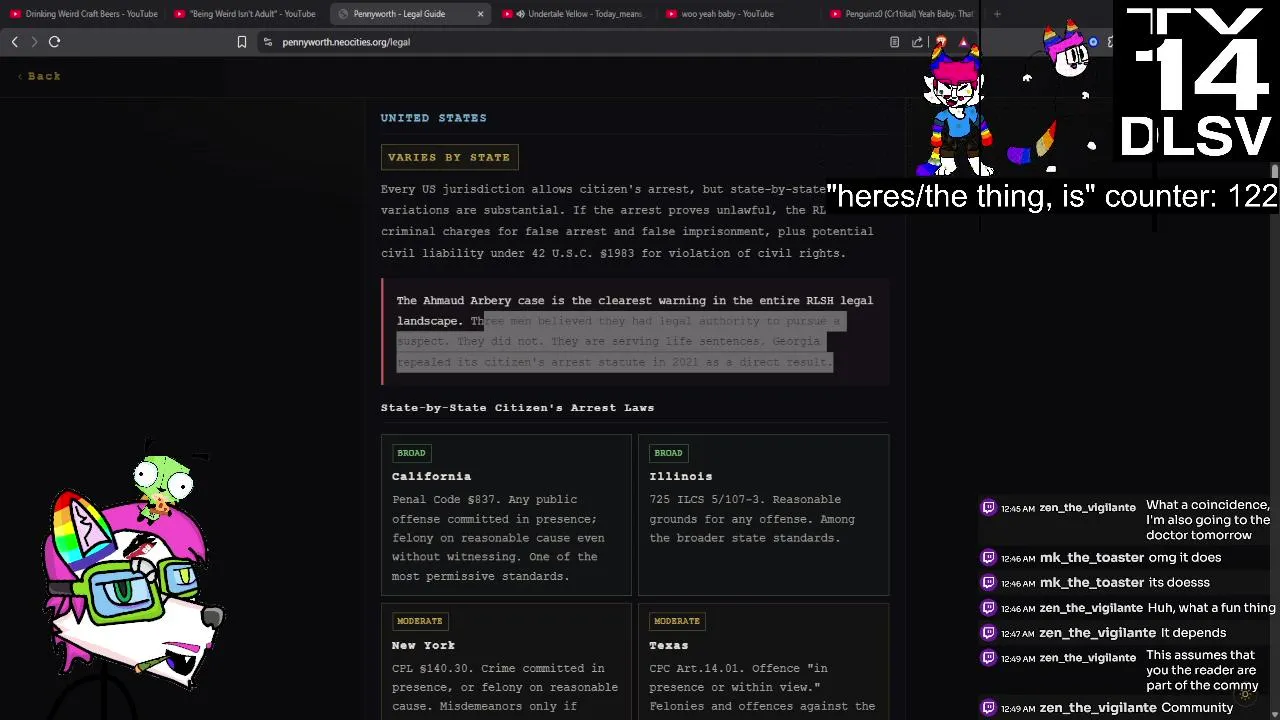This screenshot has width=1280, height=720.
Task: Reload the Pennyworth page
Action: (55, 42)
